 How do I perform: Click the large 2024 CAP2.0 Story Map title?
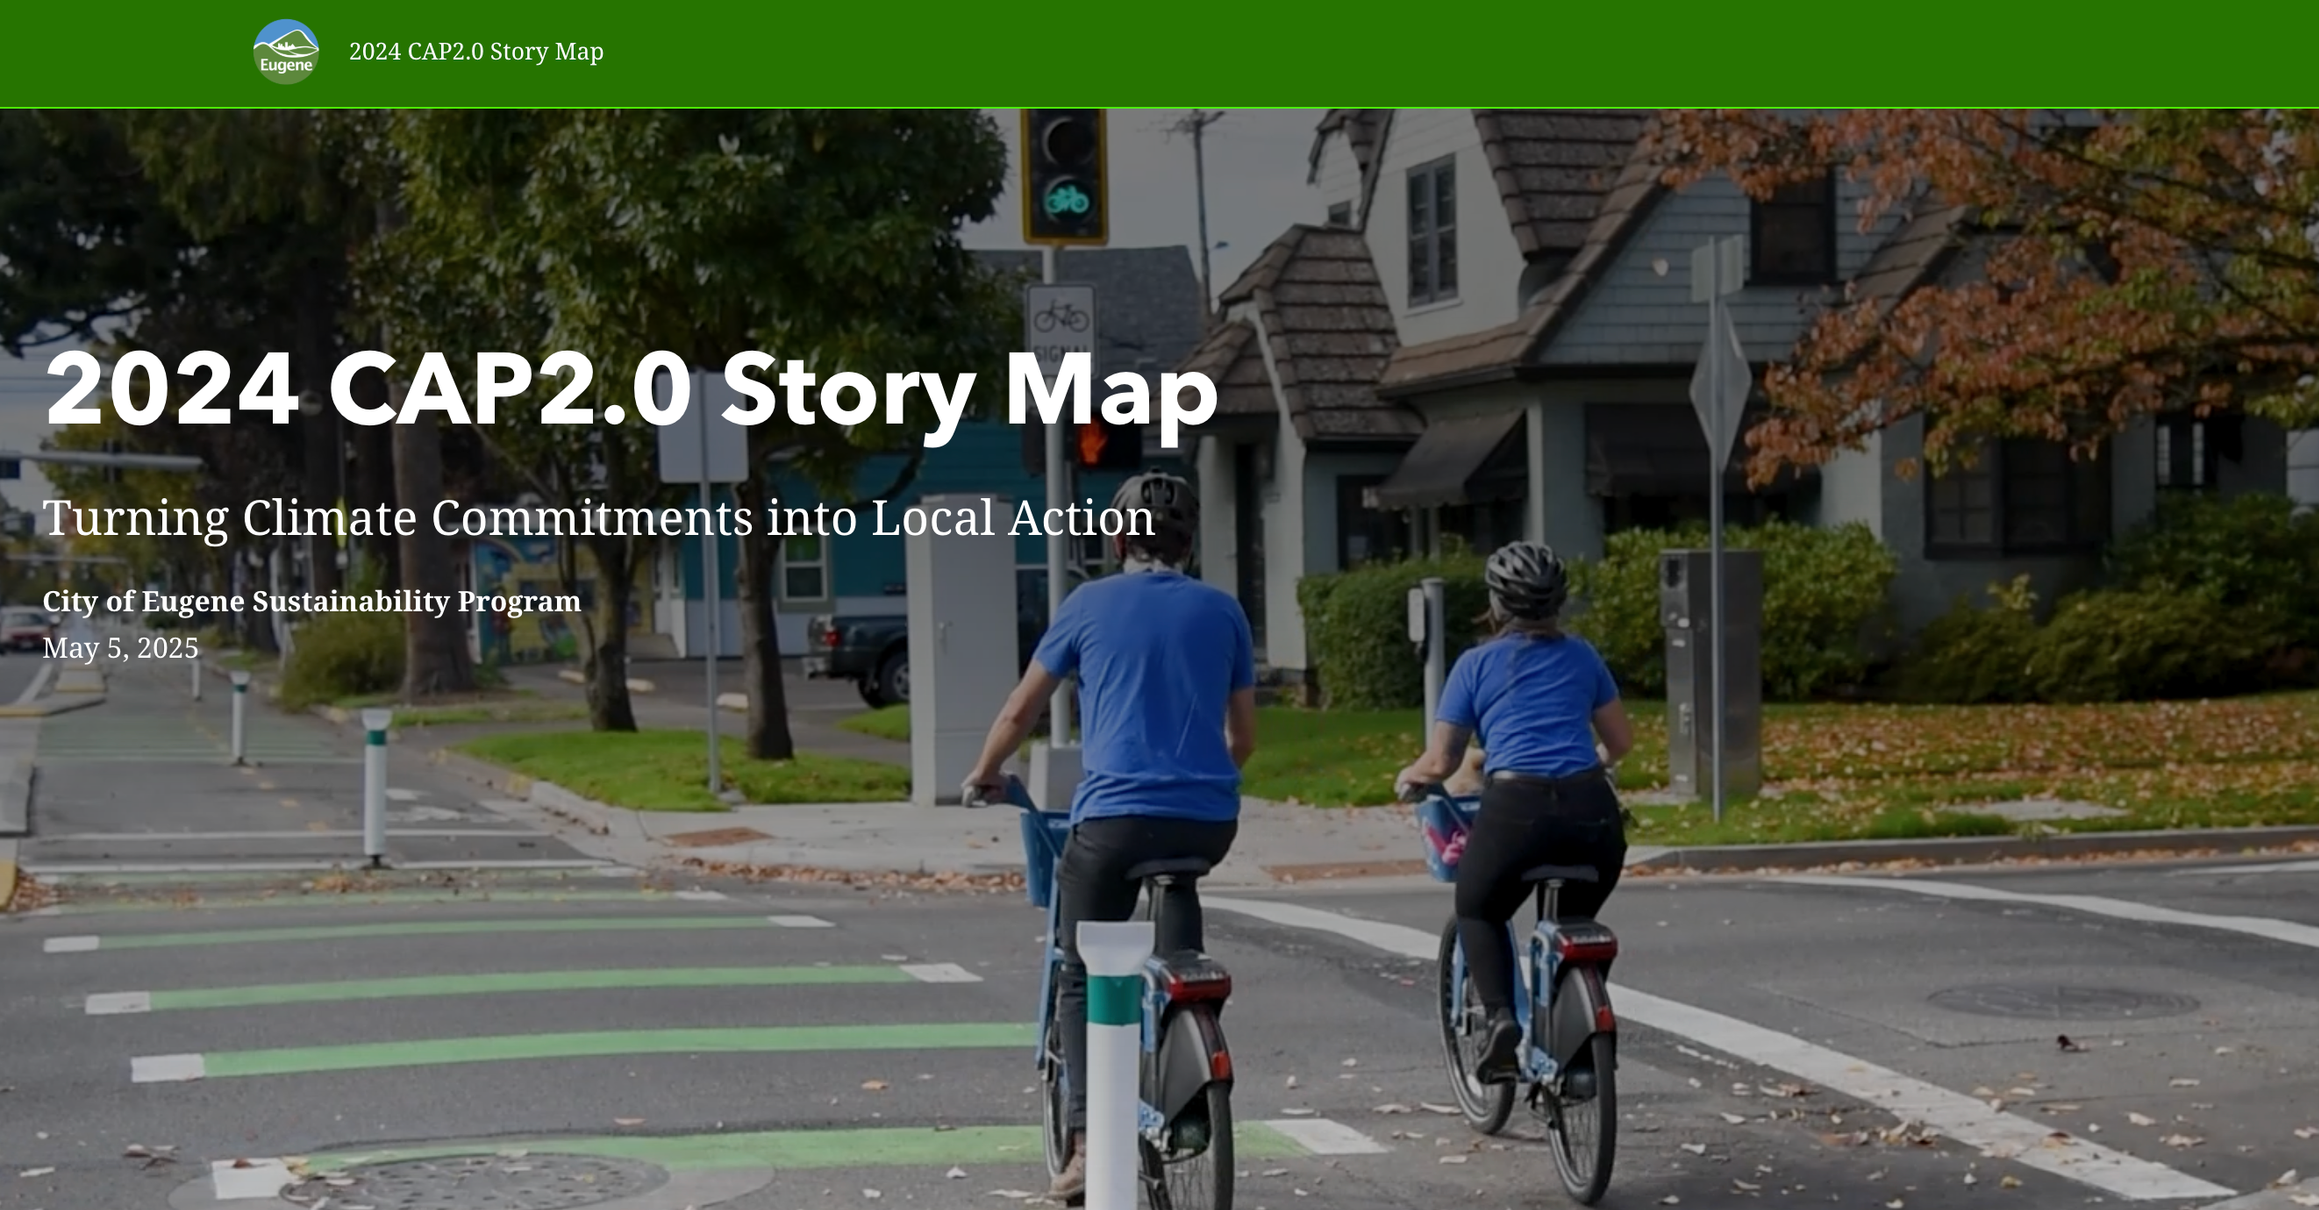click(x=631, y=391)
